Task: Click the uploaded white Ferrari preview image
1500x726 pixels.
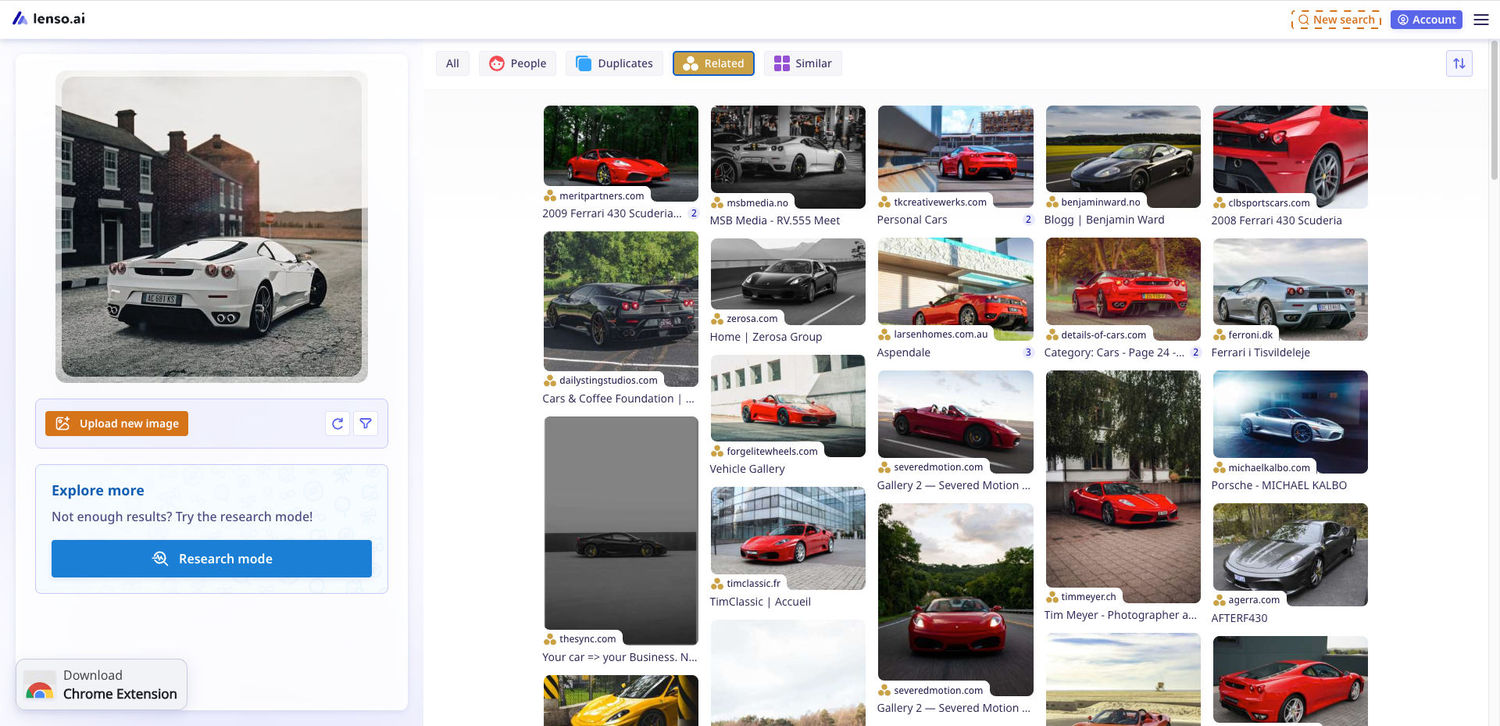Action: tap(211, 227)
